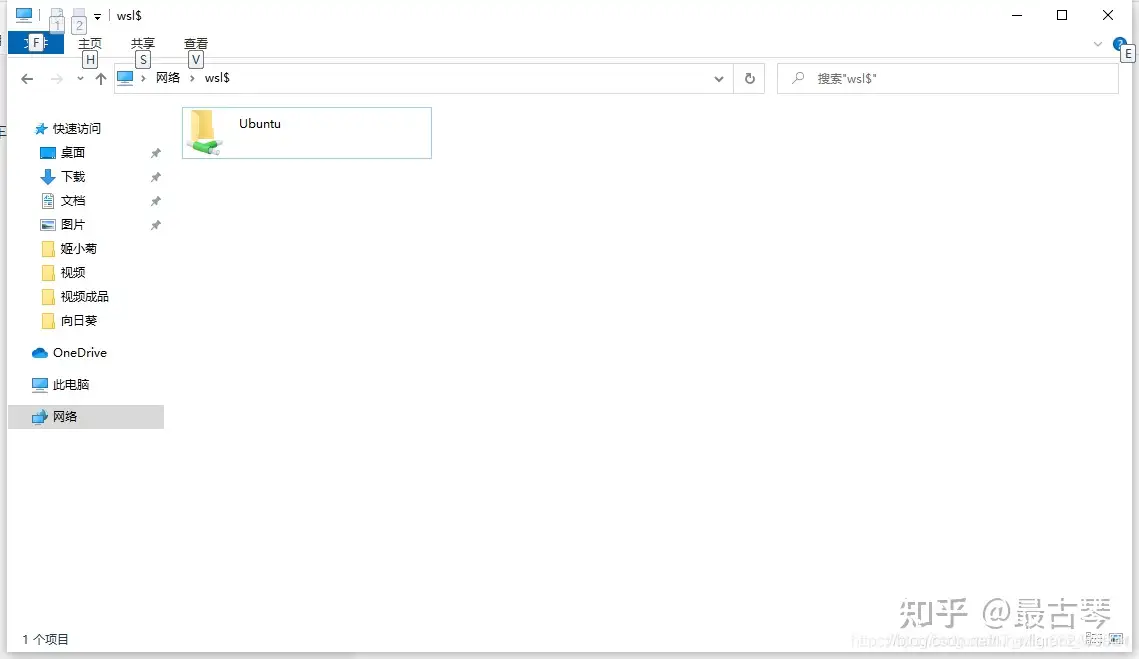Minimize the wsl$ window
Viewport: 1139px width, 659px height.
point(1017,15)
